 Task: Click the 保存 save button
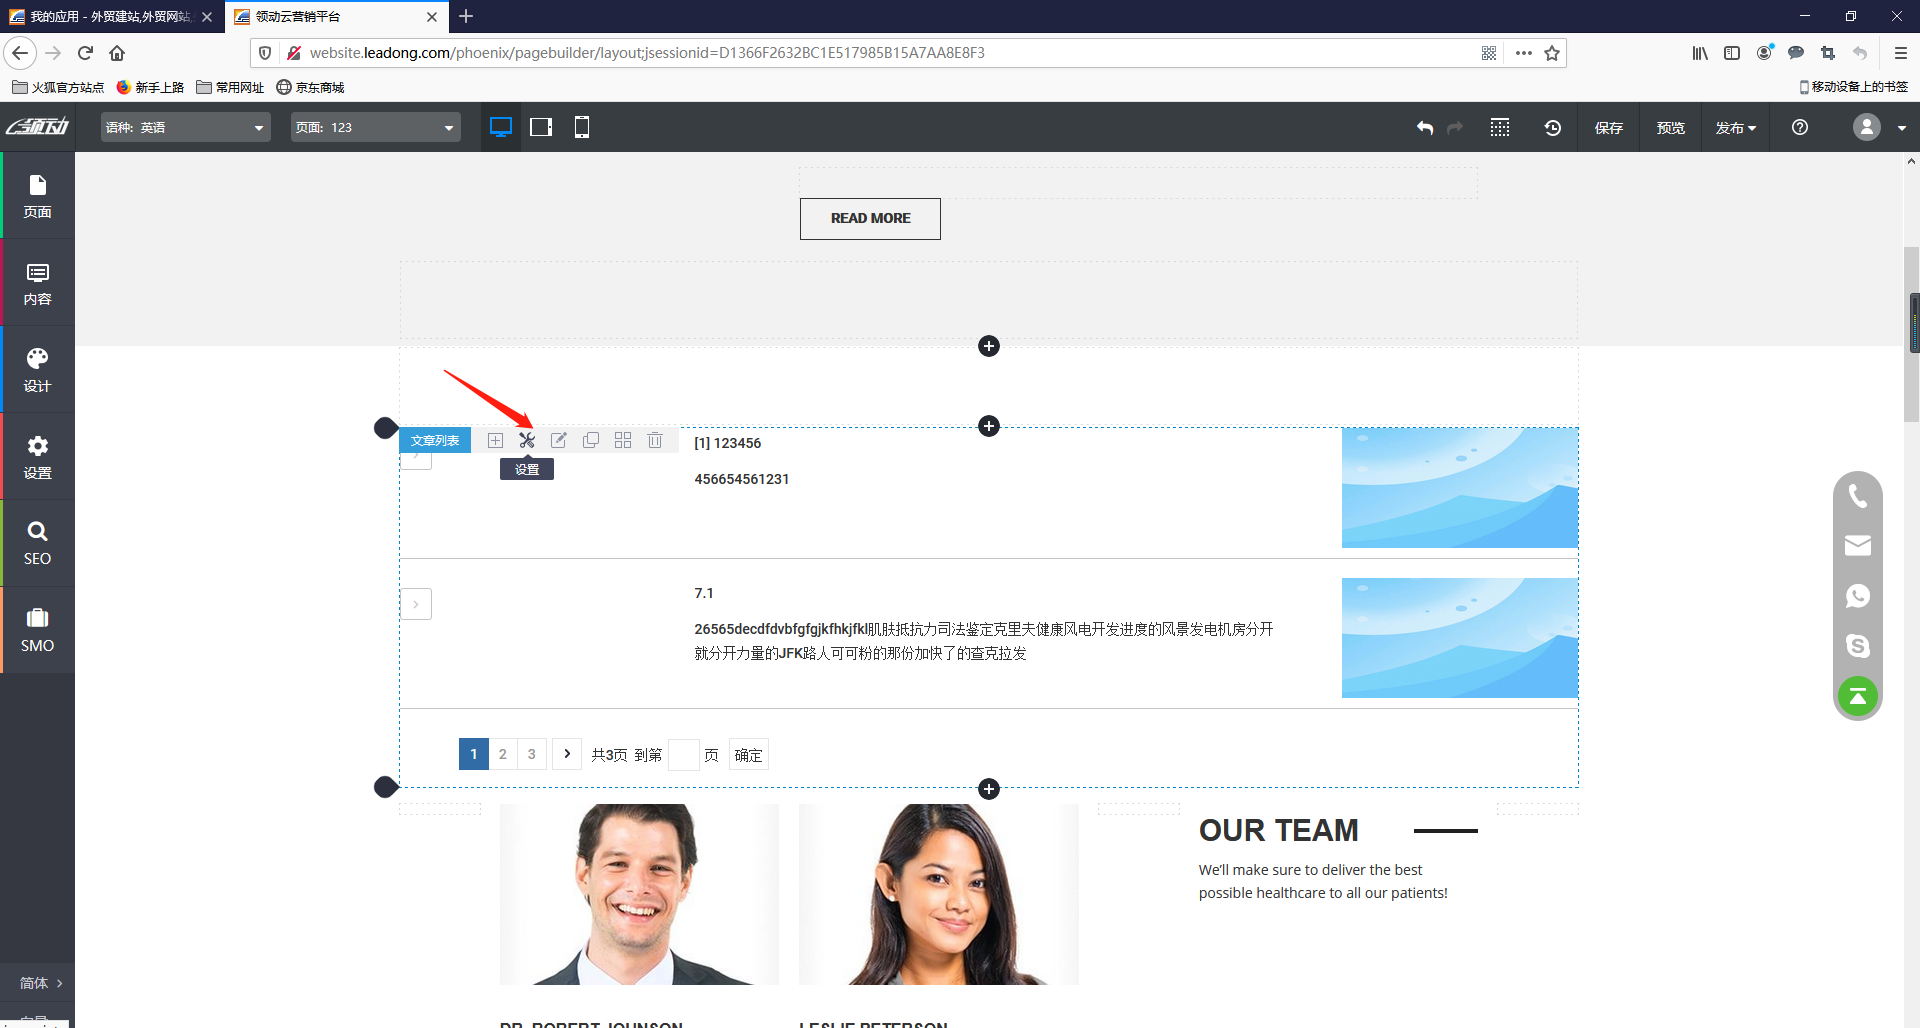1608,128
